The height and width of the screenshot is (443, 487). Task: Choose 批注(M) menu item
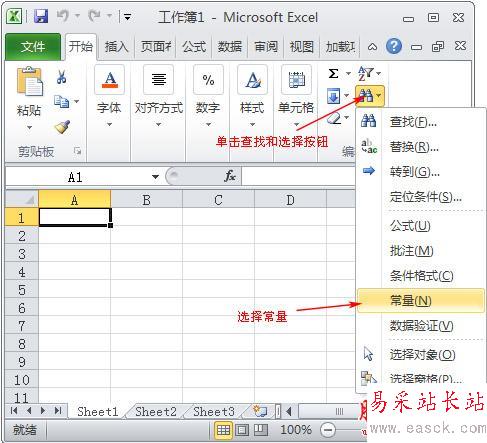click(x=421, y=251)
